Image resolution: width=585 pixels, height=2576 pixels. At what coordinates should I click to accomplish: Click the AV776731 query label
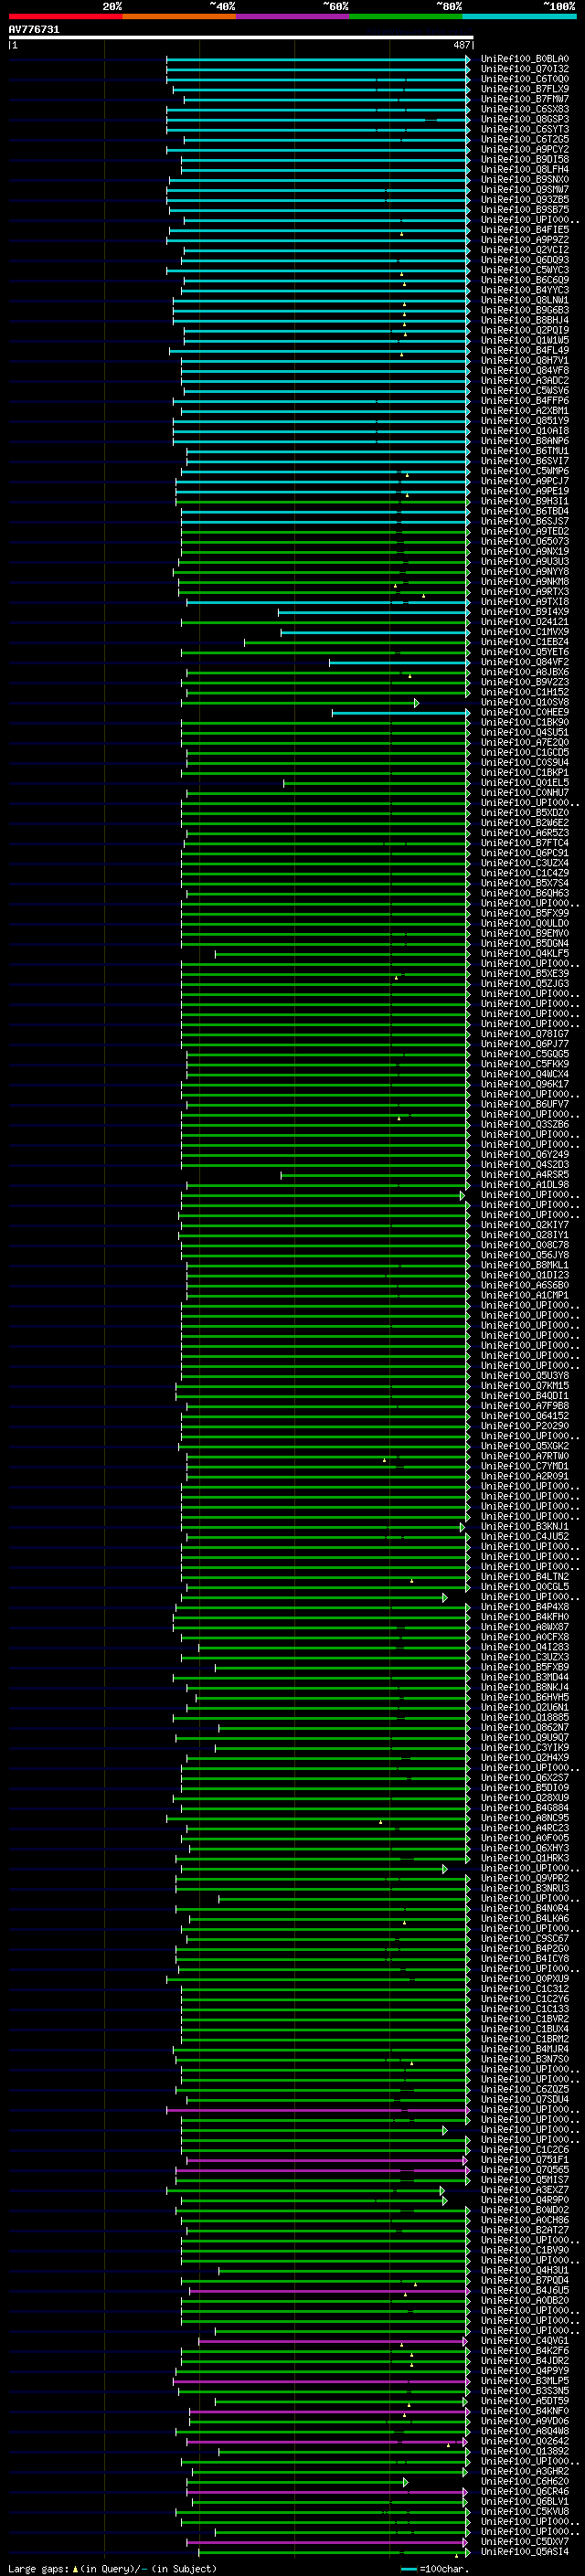[x=34, y=30]
